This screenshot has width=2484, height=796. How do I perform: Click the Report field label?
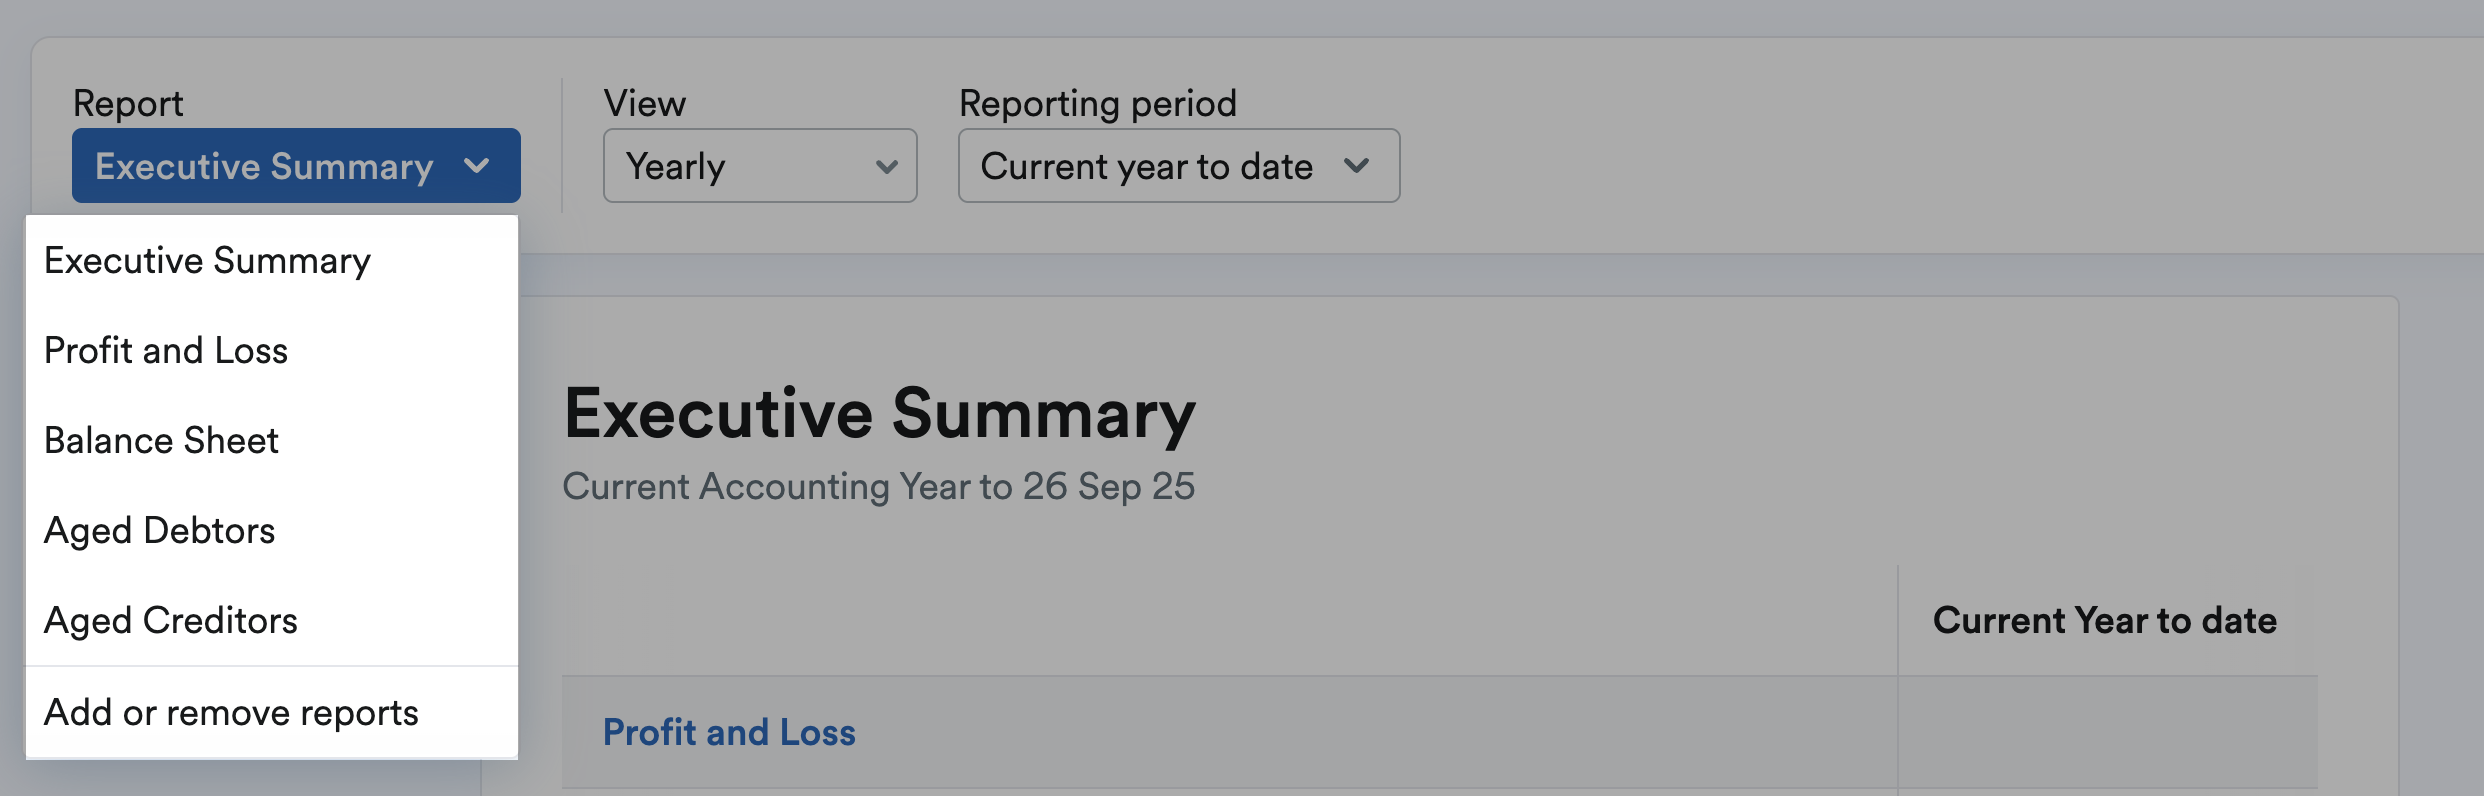coord(129,102)
